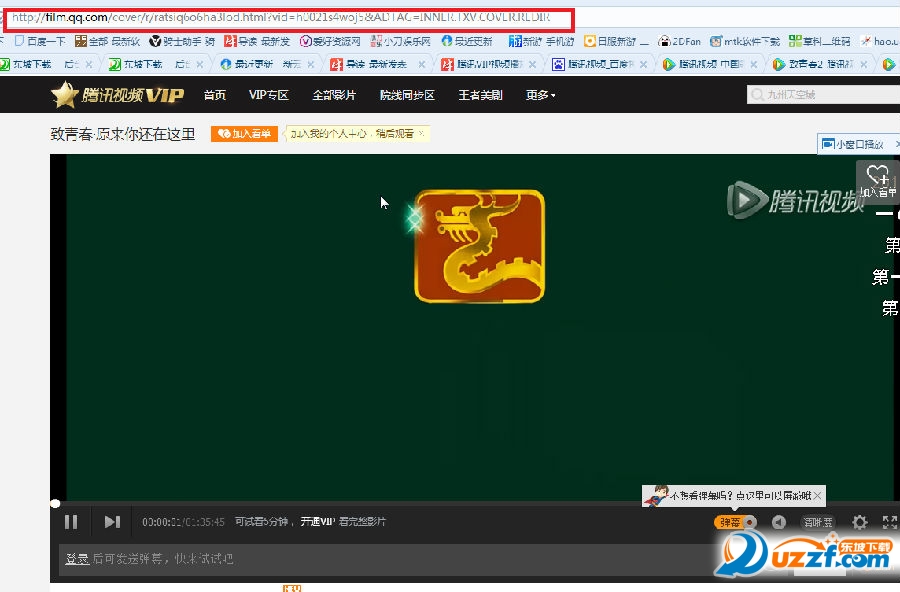The height and width of the screenshot is (592, 900).
Task: Open the VIP专区 section
Action: pos(269,95)
